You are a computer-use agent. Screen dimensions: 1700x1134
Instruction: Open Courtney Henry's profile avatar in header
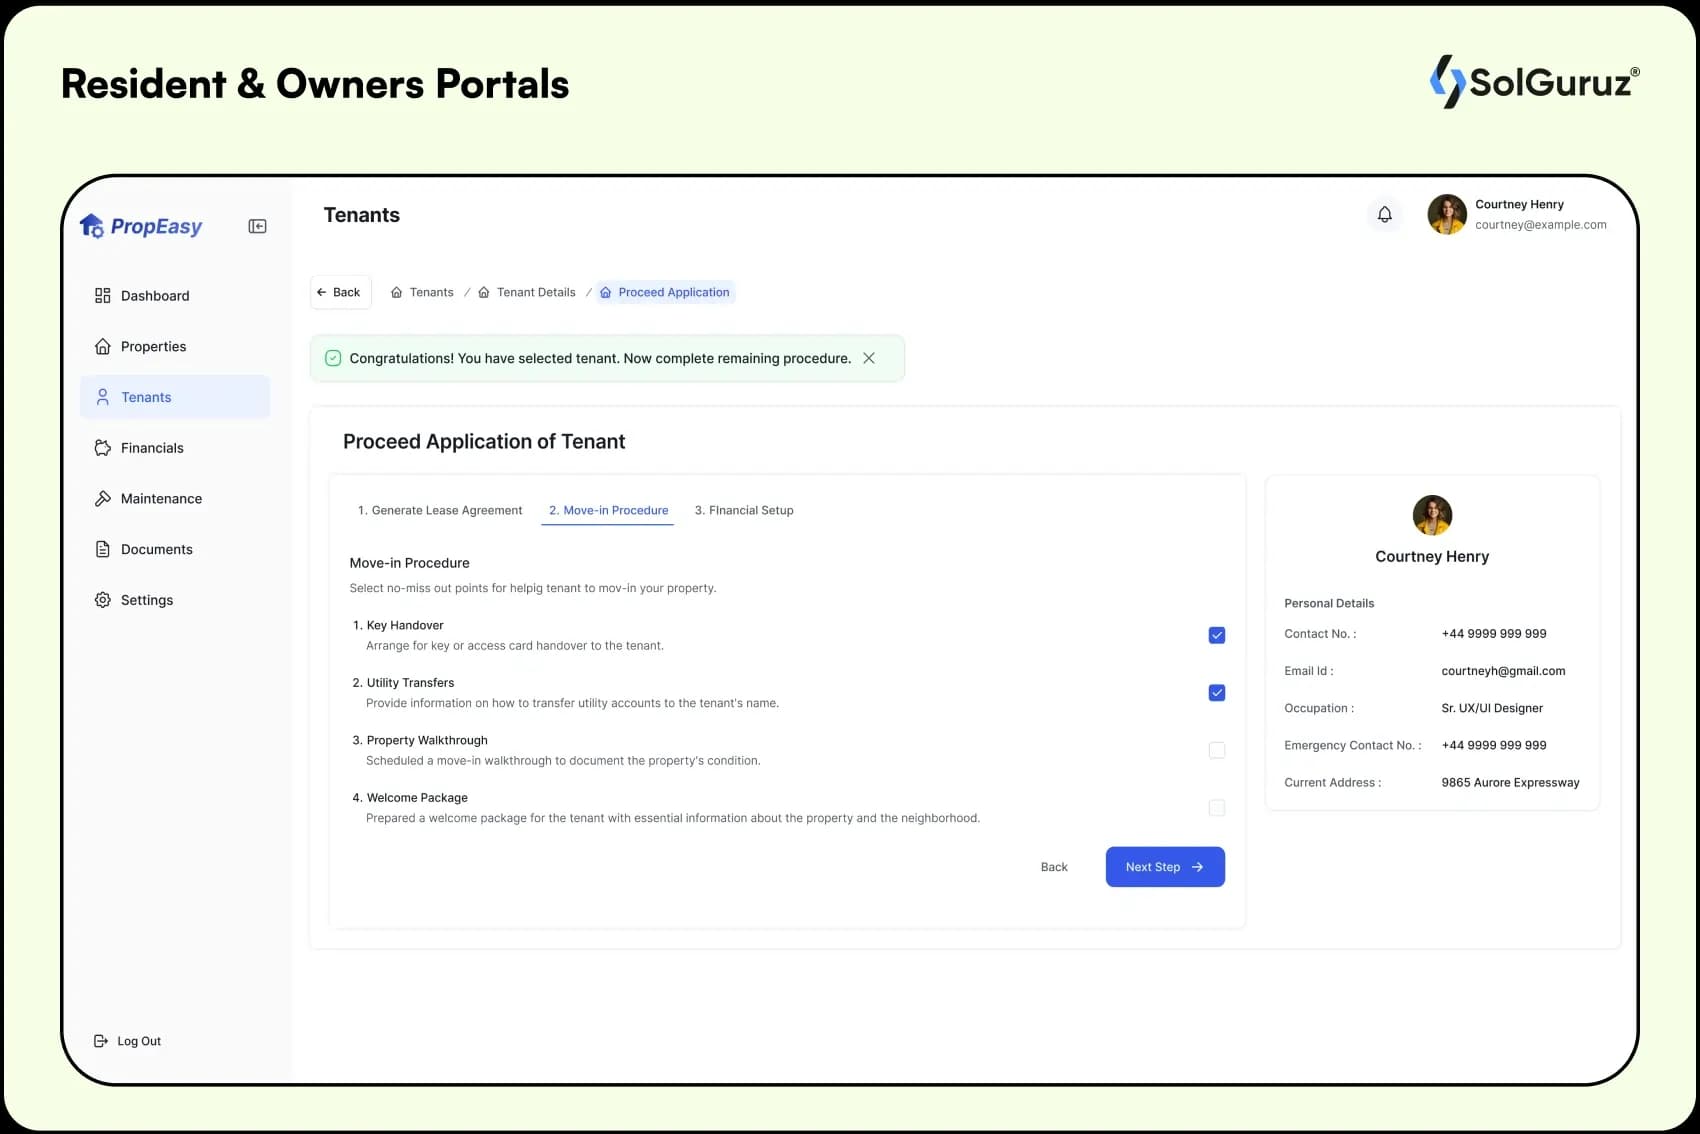(x=1446, y=214)
